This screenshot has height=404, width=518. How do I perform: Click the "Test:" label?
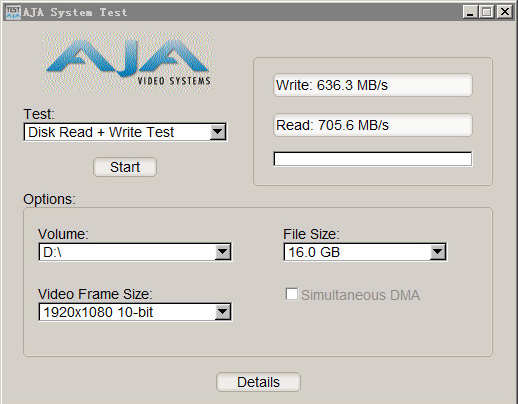[x=39, y=114]
